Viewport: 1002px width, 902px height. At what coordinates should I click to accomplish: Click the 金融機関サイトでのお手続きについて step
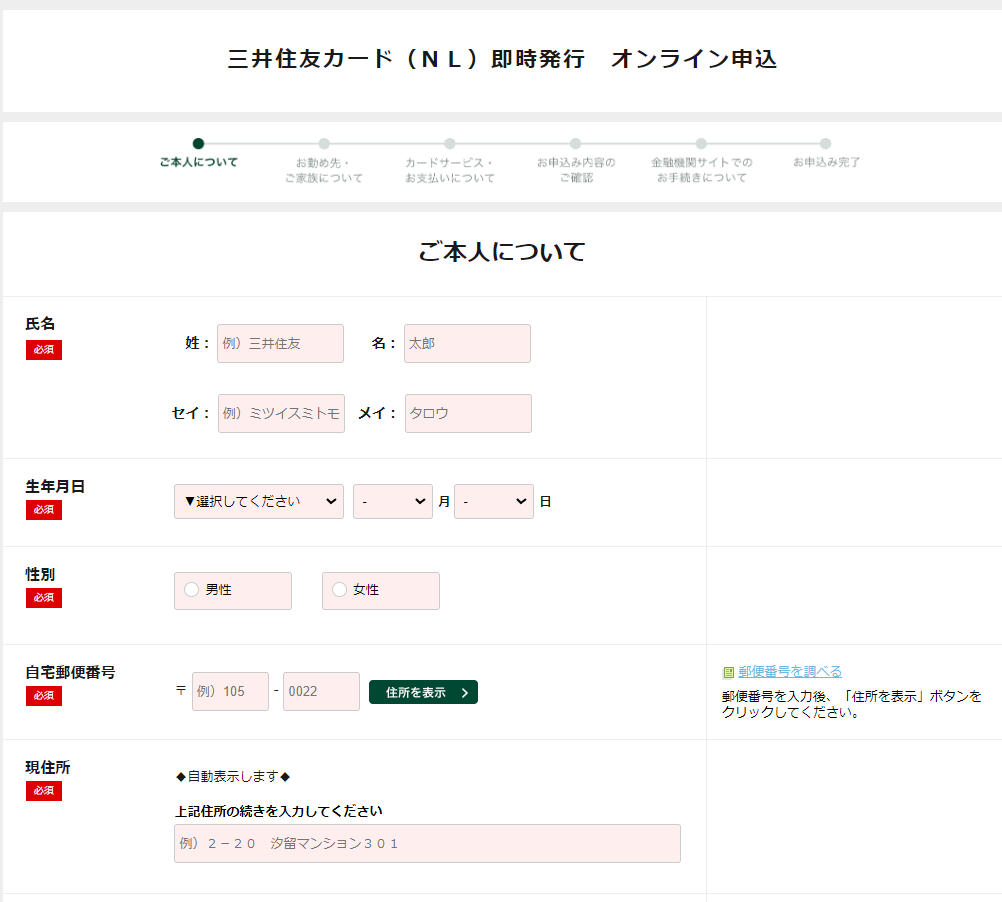pyautogui.click(x=702, y=161)
